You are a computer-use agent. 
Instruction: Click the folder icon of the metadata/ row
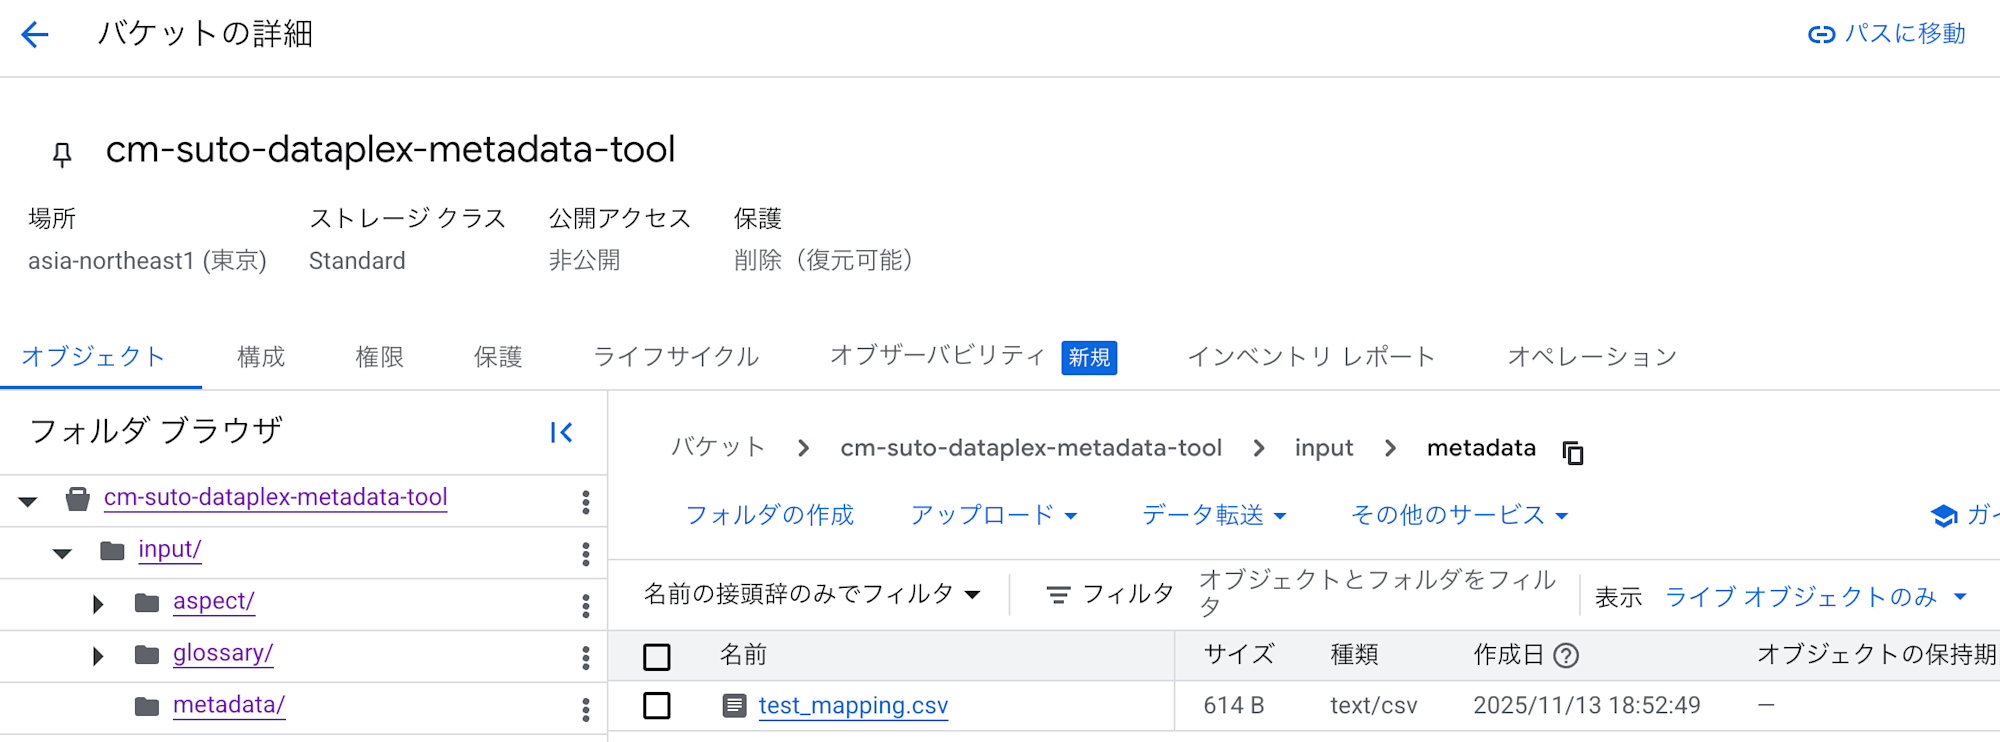[x=147, y=707]
